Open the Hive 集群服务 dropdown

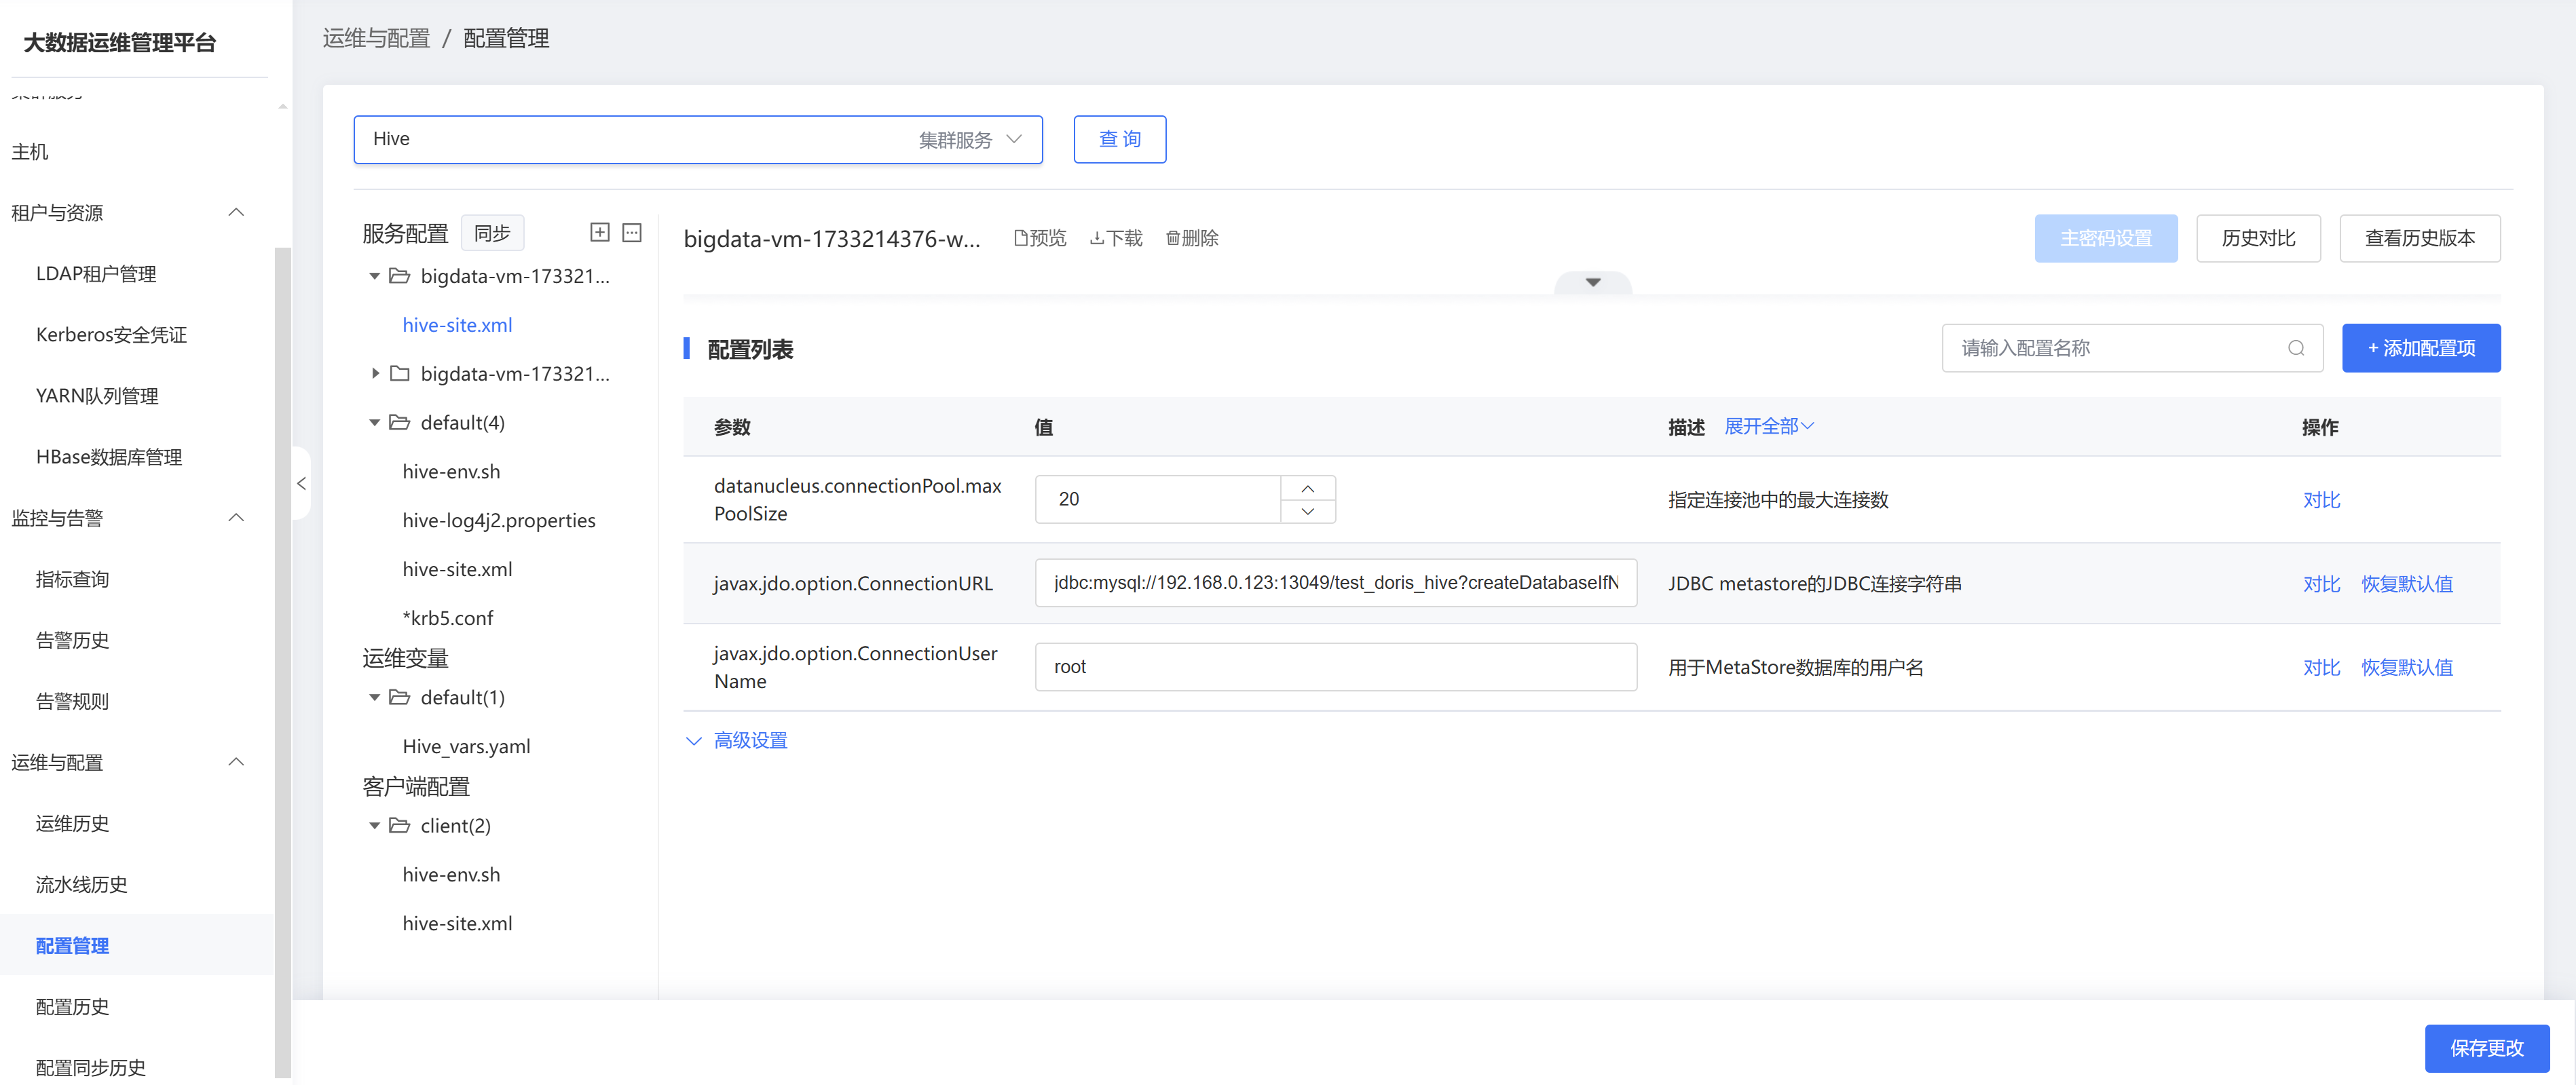pos(698,139)
